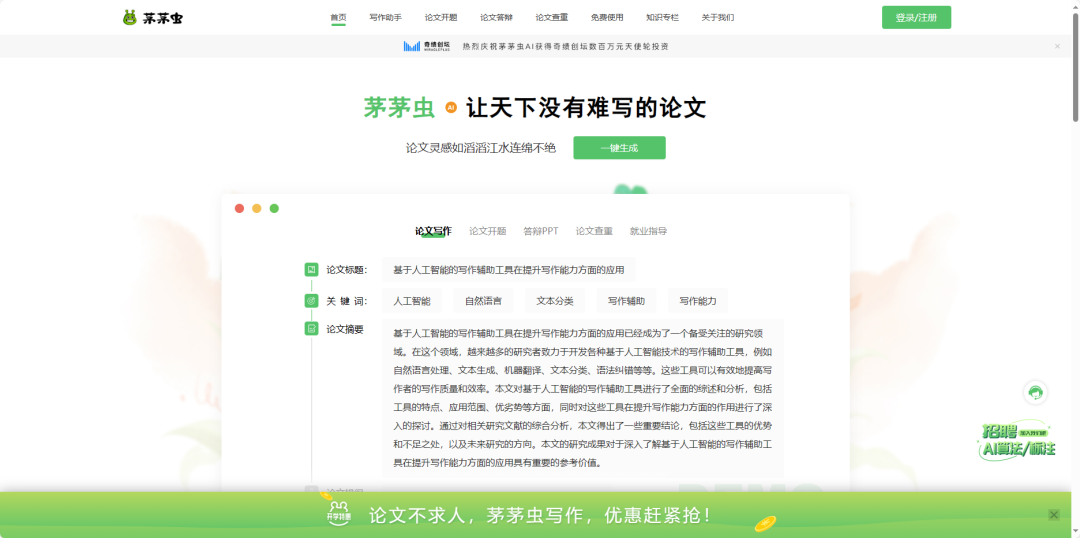Click the paper abstract text box
The width and height of the screenshot is (1080, 538).
pyautogui.click(x=583, y=398)
